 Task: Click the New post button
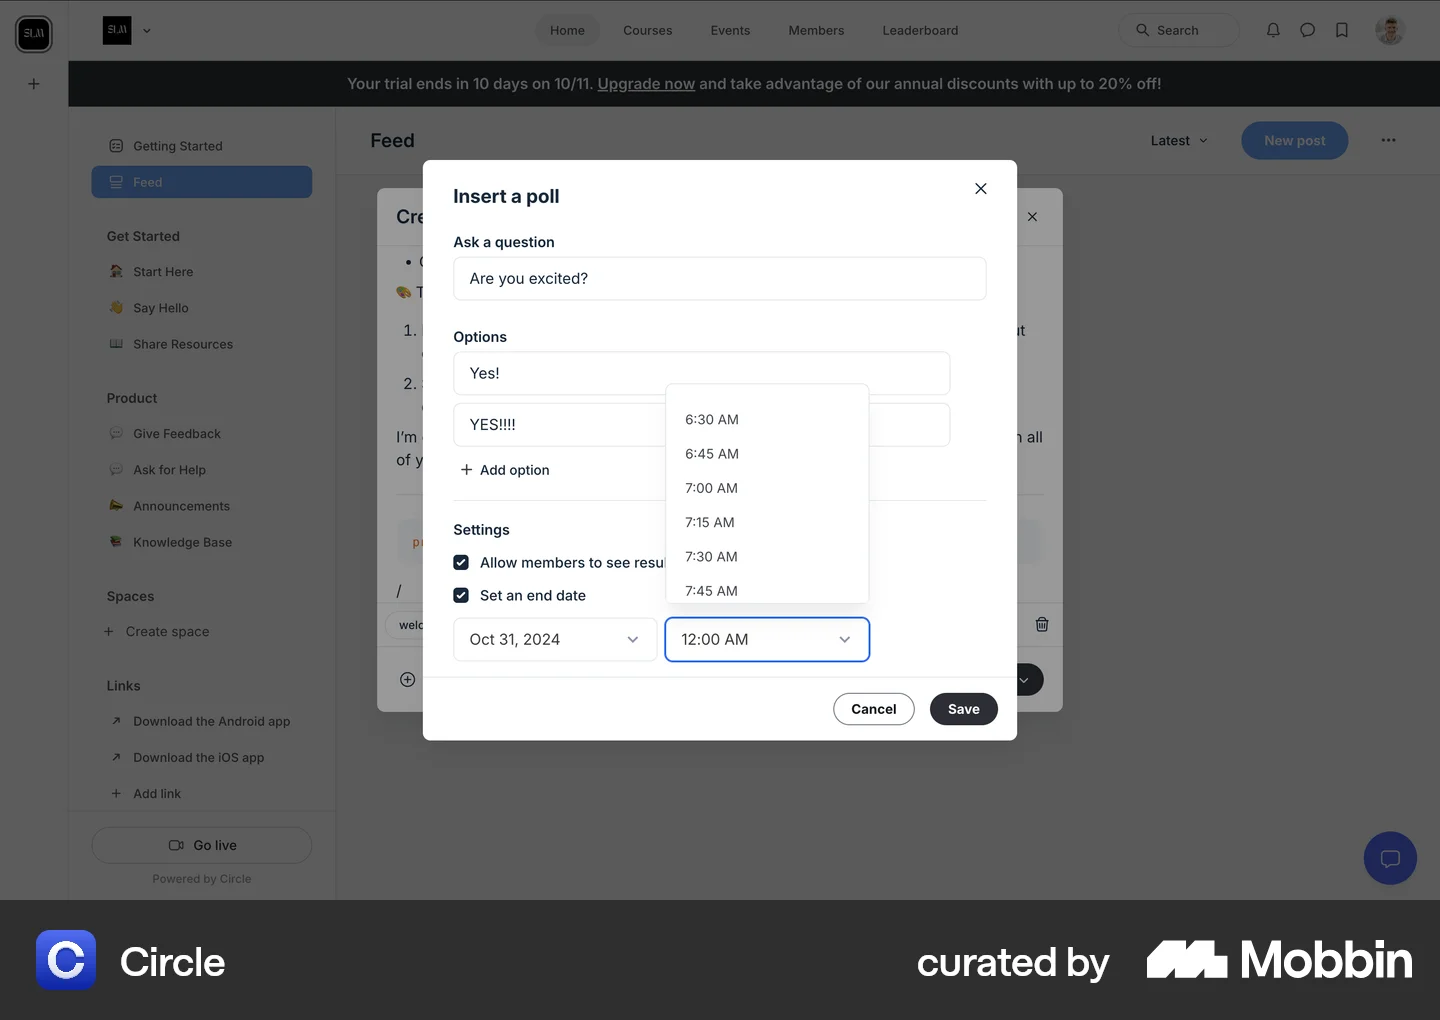[x=1295, y=140]
